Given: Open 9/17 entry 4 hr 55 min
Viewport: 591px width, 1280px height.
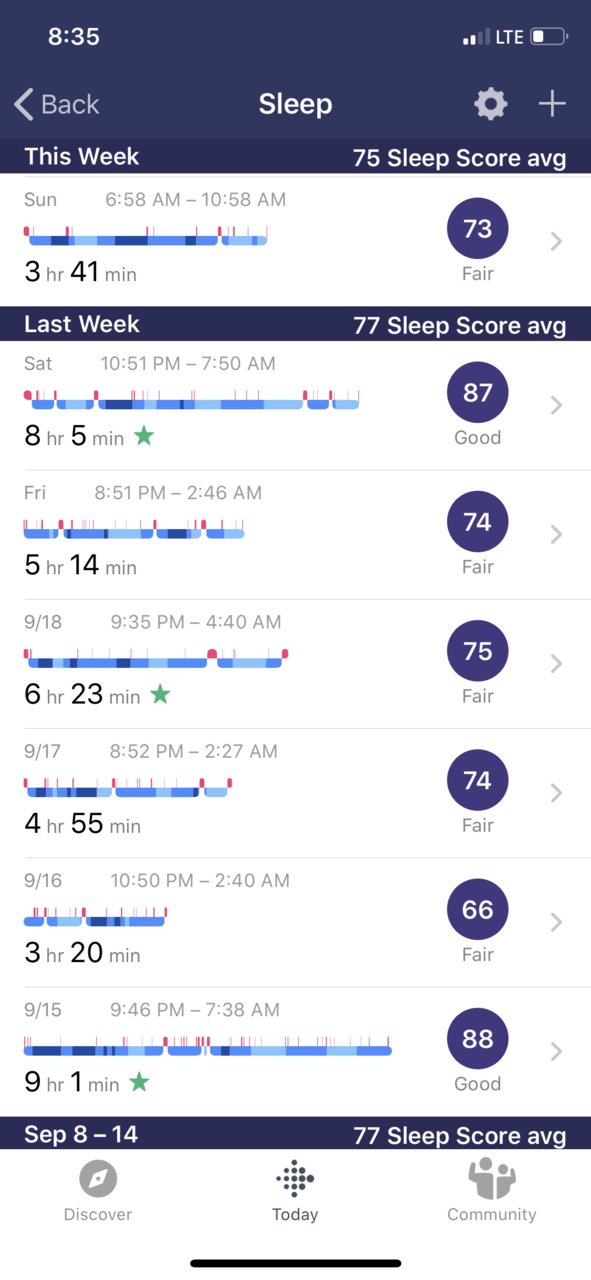Looking at the screenshot, I should point(295,793).
